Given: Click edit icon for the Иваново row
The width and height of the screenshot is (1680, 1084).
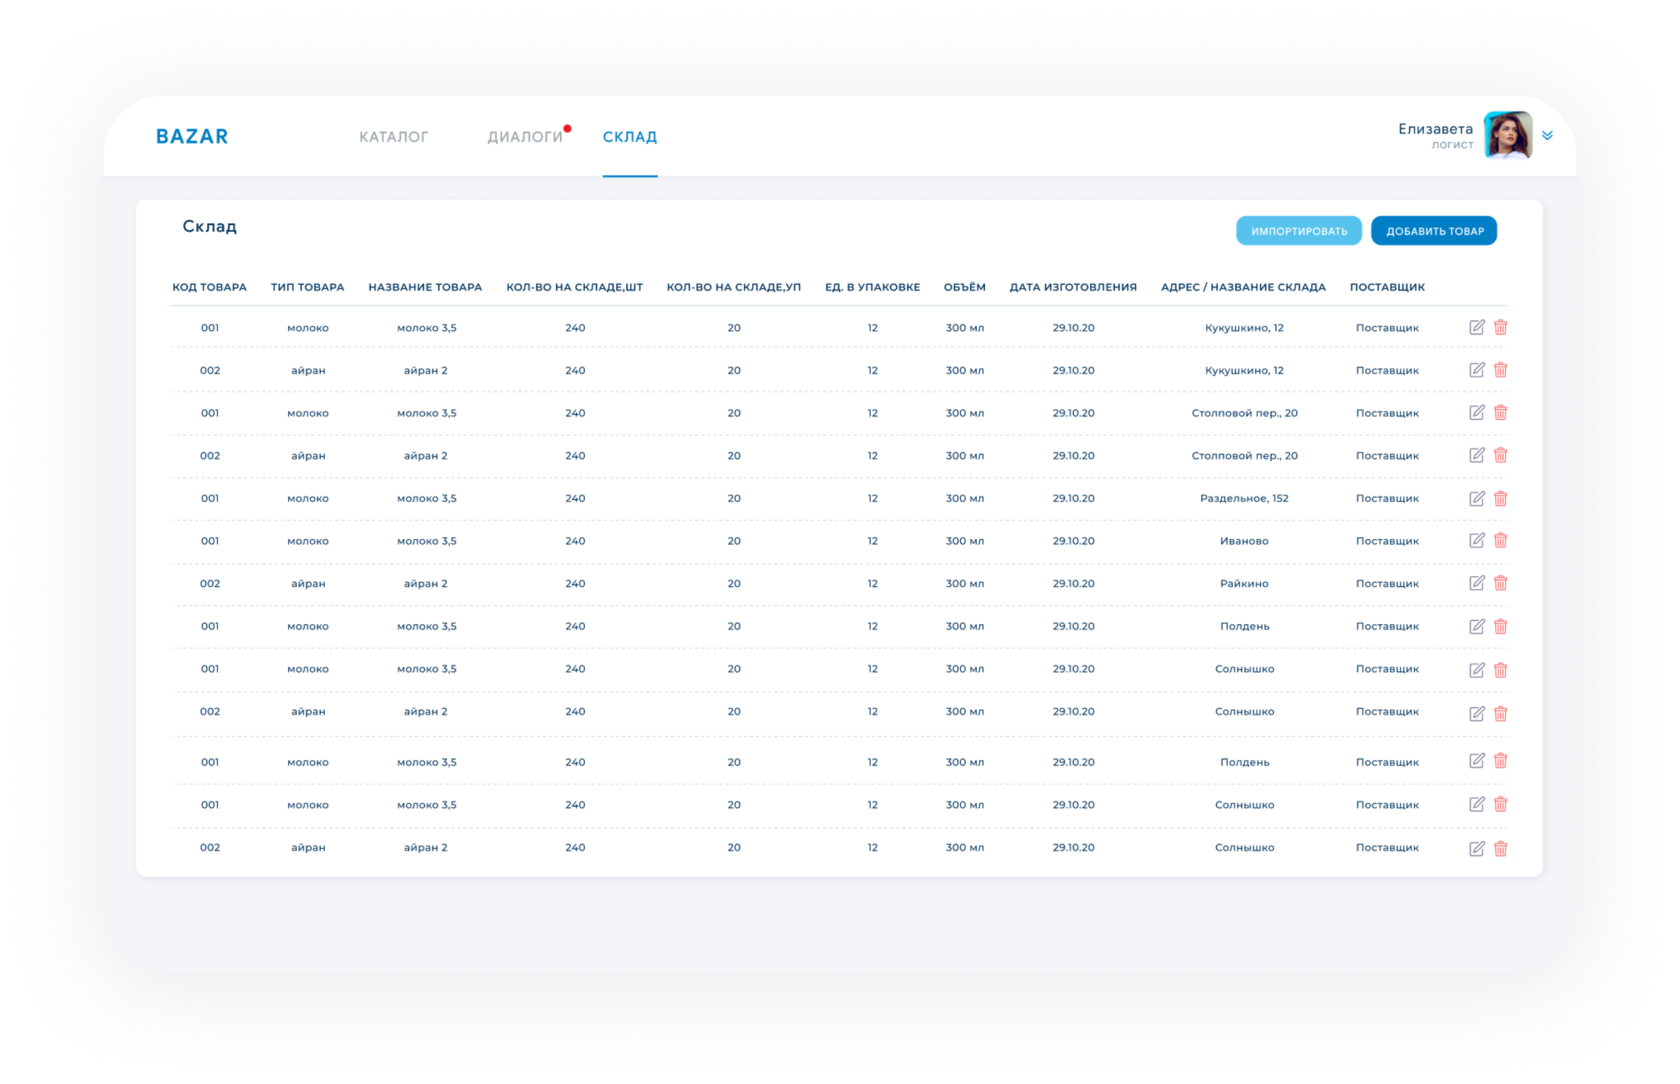Looking at the screenshot, I should pyautogui.click(x=1476, y=540).
